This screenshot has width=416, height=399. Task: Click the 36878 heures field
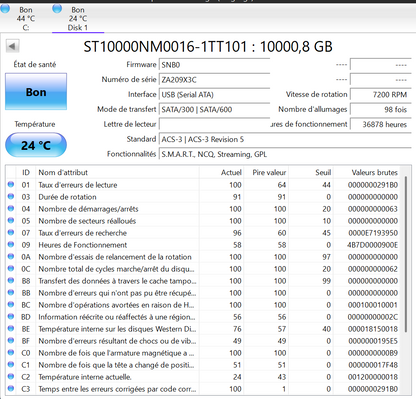(381, 124)
